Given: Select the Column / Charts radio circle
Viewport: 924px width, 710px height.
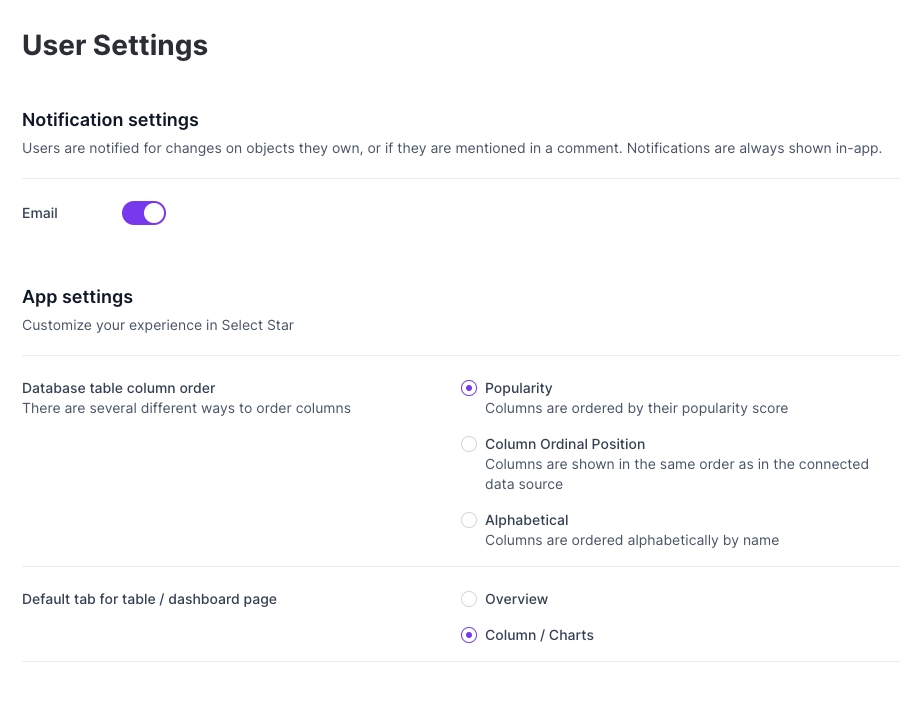Looking at the screenshot, I should click(x=468, y=635).
